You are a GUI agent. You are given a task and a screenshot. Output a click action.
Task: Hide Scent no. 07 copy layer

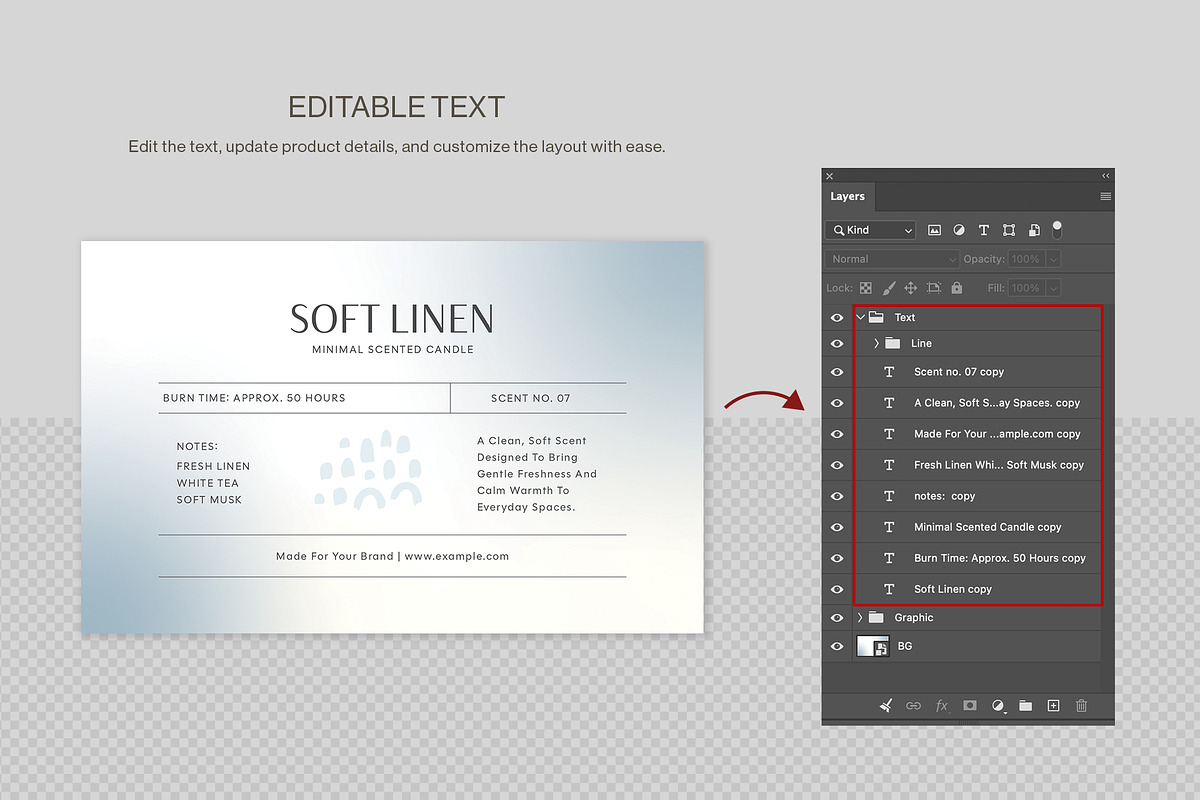point(837,372)
